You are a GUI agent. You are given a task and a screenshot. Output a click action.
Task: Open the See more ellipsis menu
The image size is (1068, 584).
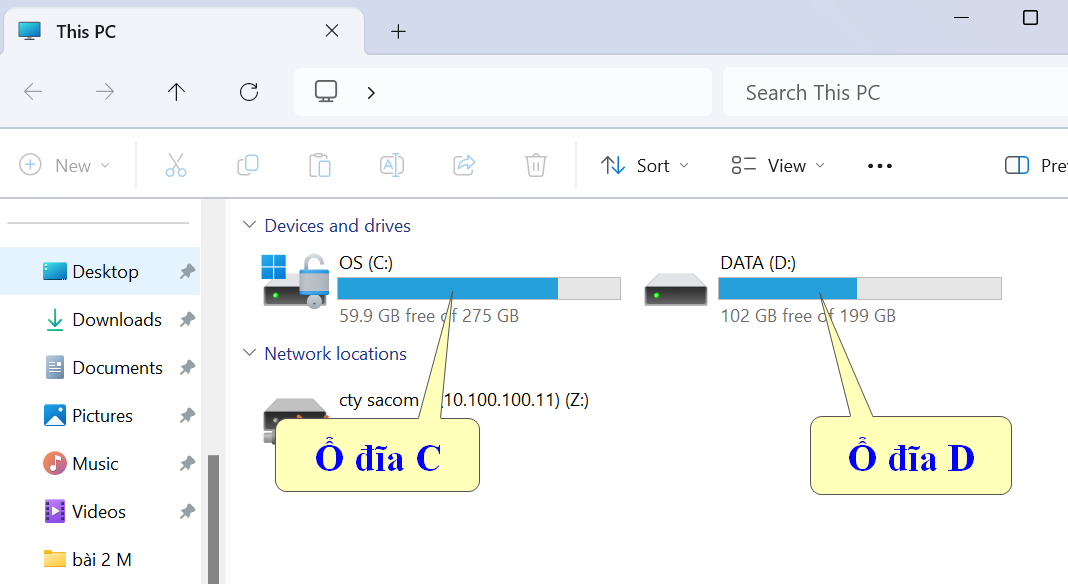[880, 166]
